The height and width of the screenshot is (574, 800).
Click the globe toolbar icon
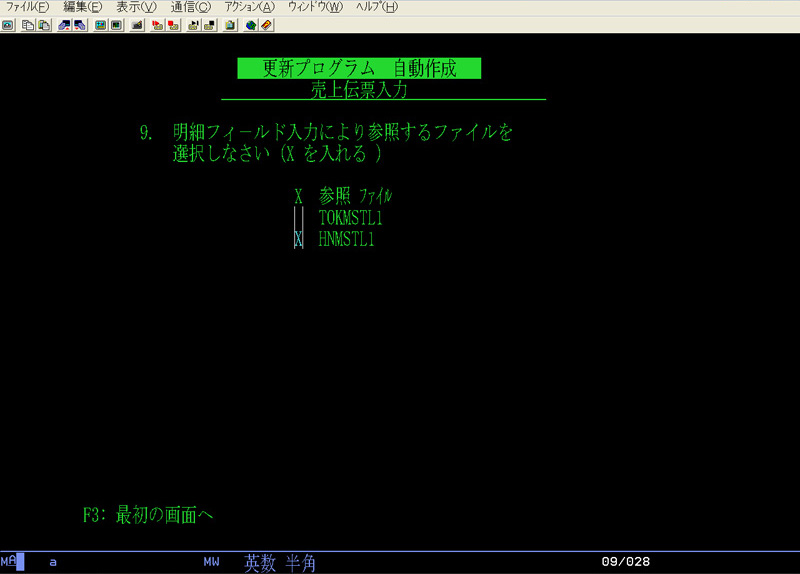[251, 25]
